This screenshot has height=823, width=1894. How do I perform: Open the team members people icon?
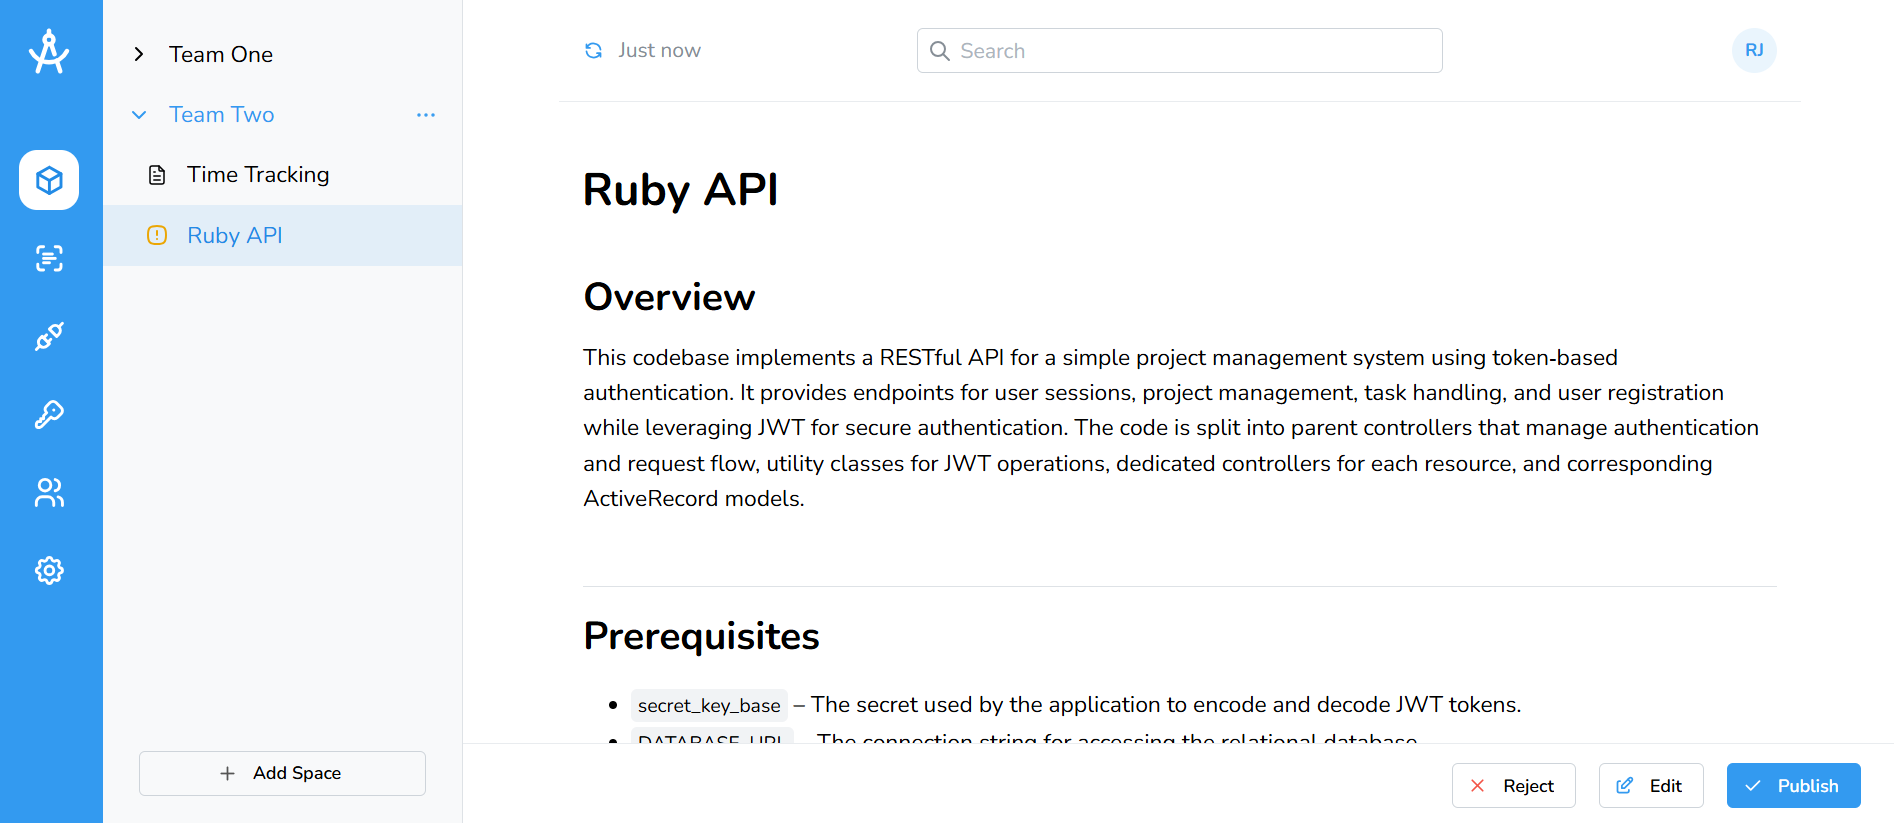tap(49, 492)
